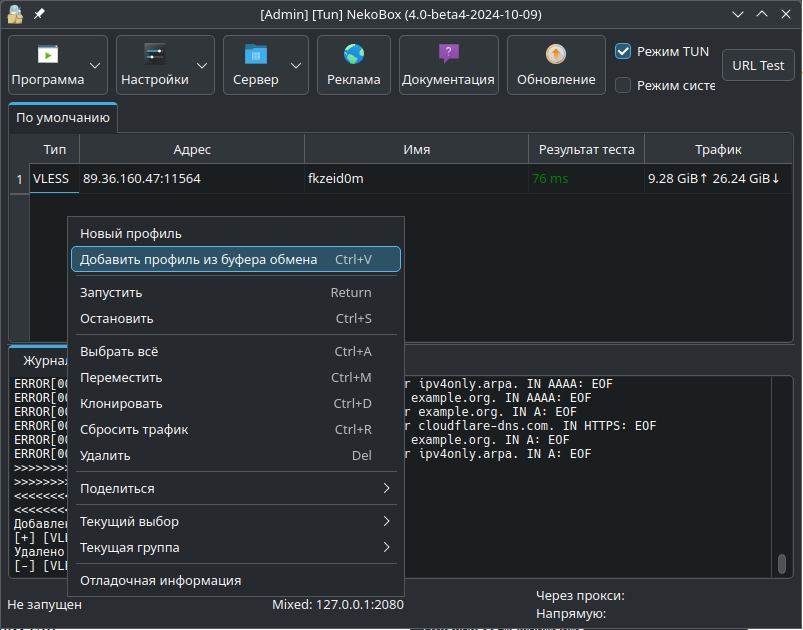This screenshot has height=630, width=803.
Task: Switch to the По умолчанию tab
Action: pos(63,117)
